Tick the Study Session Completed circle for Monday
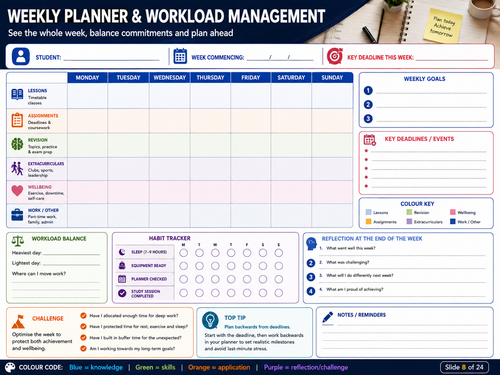This screenshot has height=375, width=500. (183, 293)
